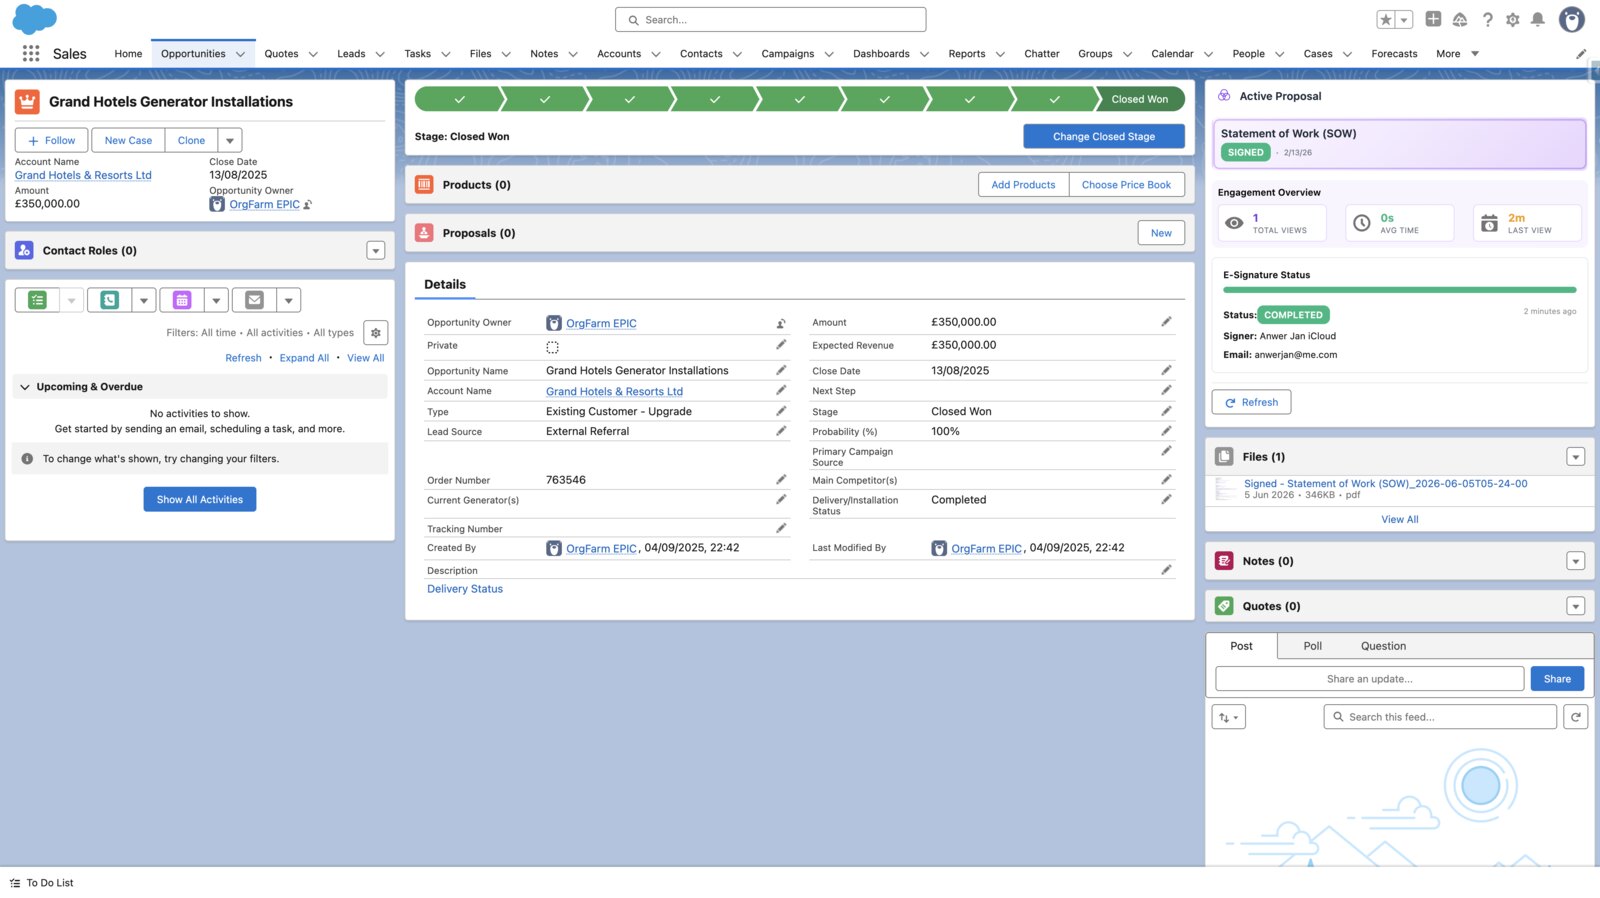Viewport: 1600px width, 898px height.
Task: Open the Notifications bell icon
Action: coord(1538,20)
